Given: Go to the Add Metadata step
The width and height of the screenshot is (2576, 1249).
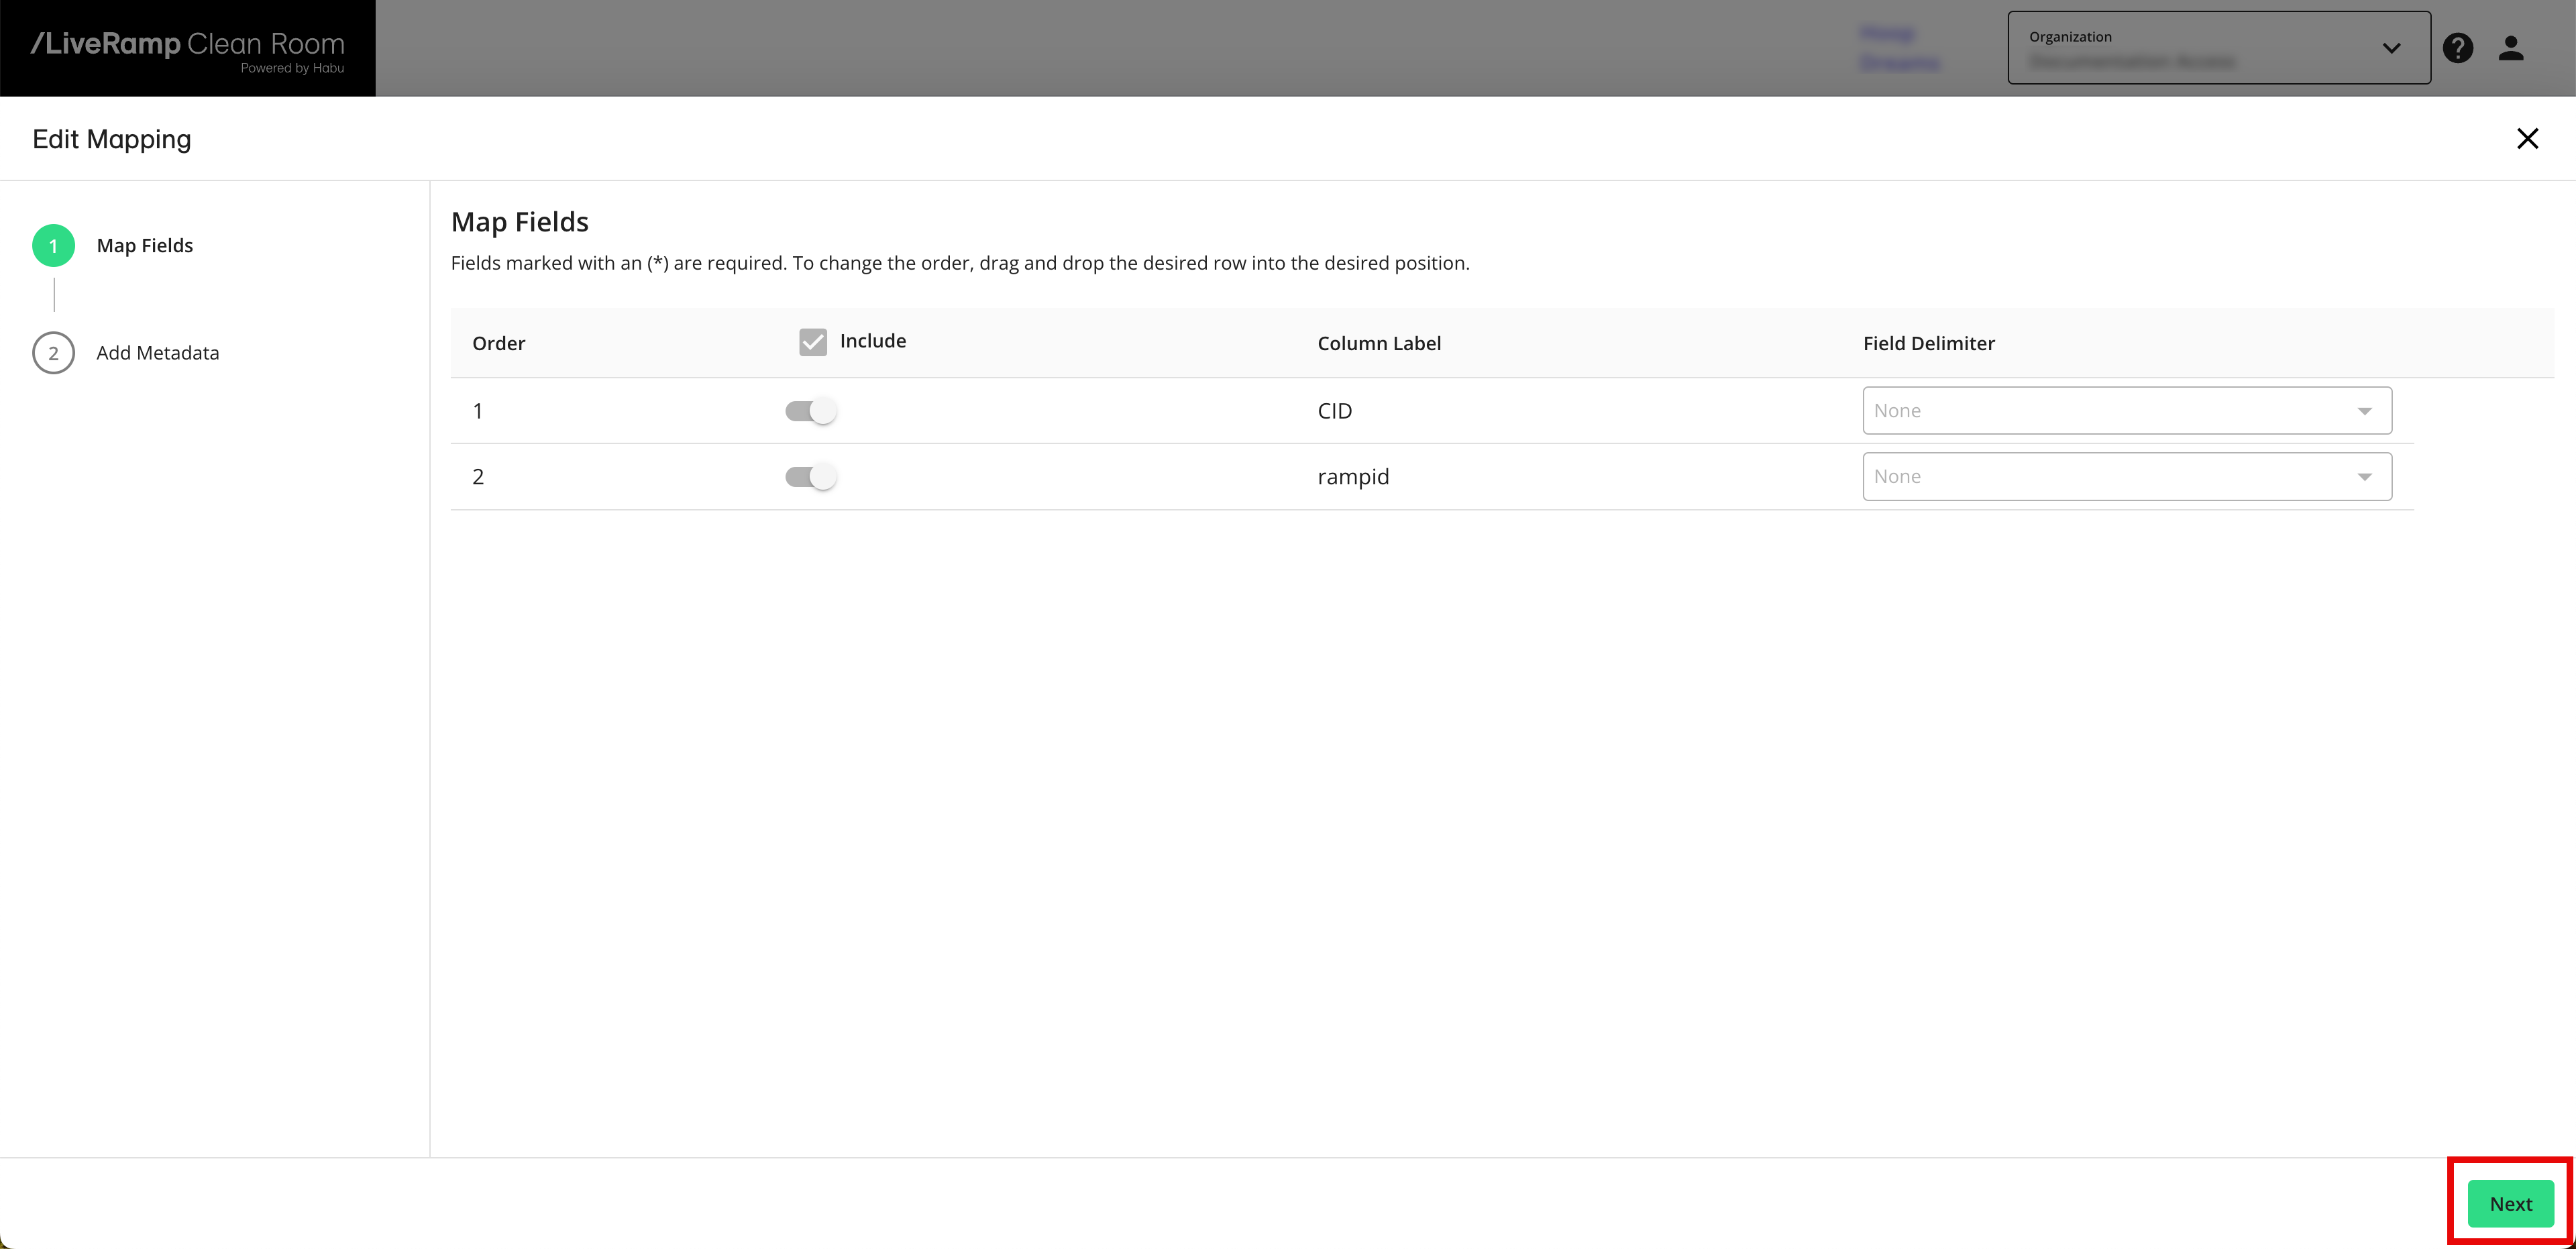Looking at the screenshot, I should tap(158, 353).
